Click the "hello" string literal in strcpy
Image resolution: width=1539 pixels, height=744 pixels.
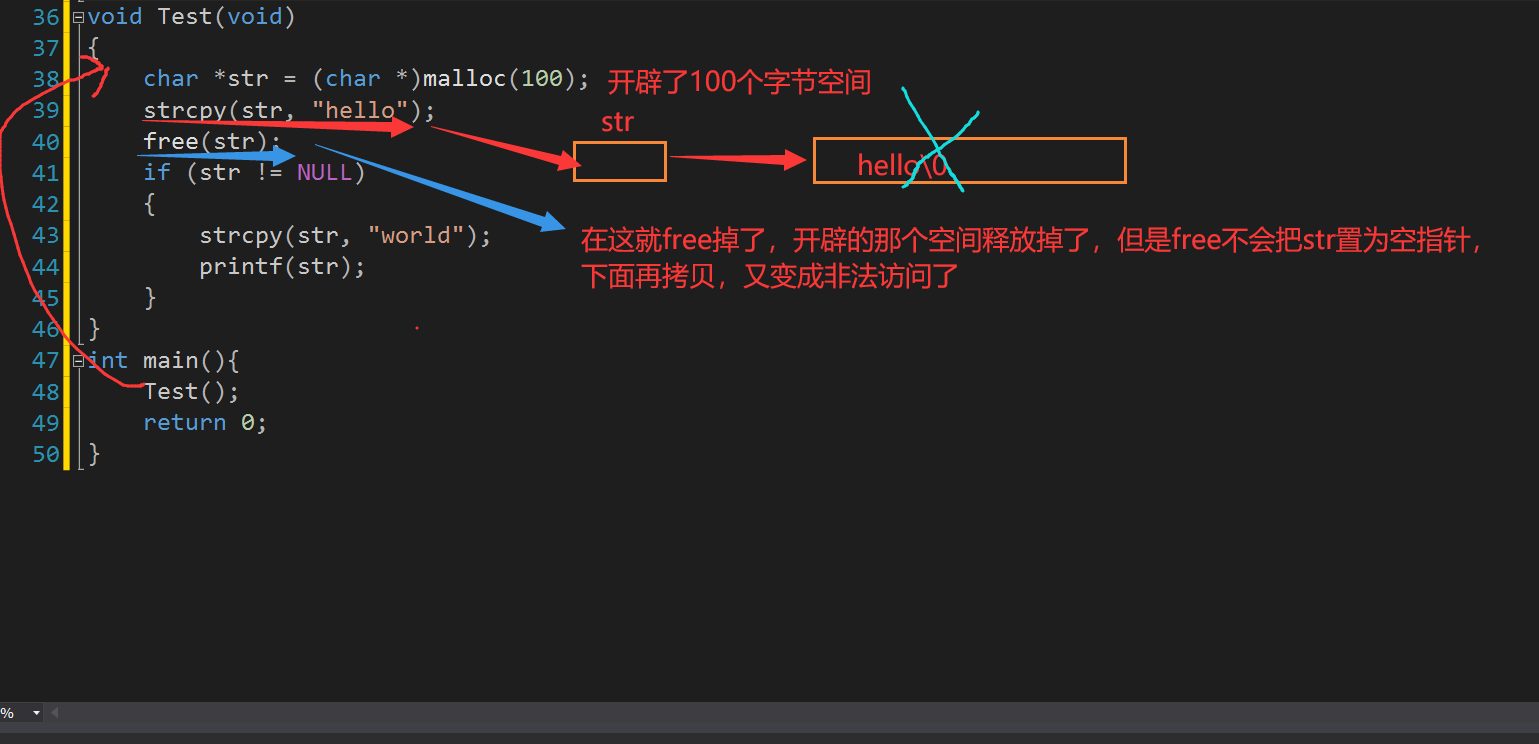(361, 110)
